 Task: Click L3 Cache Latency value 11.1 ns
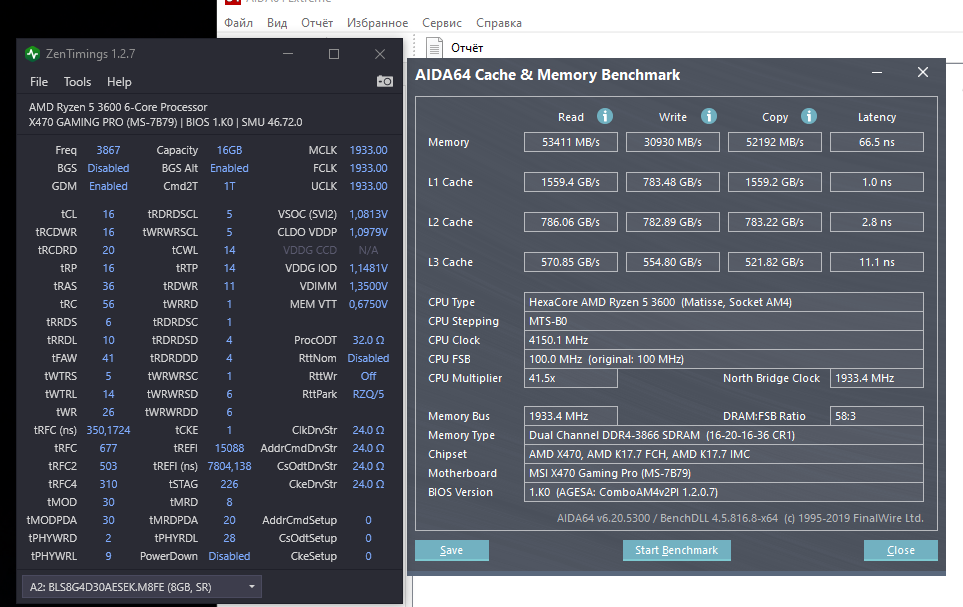[x=876, y=262]
